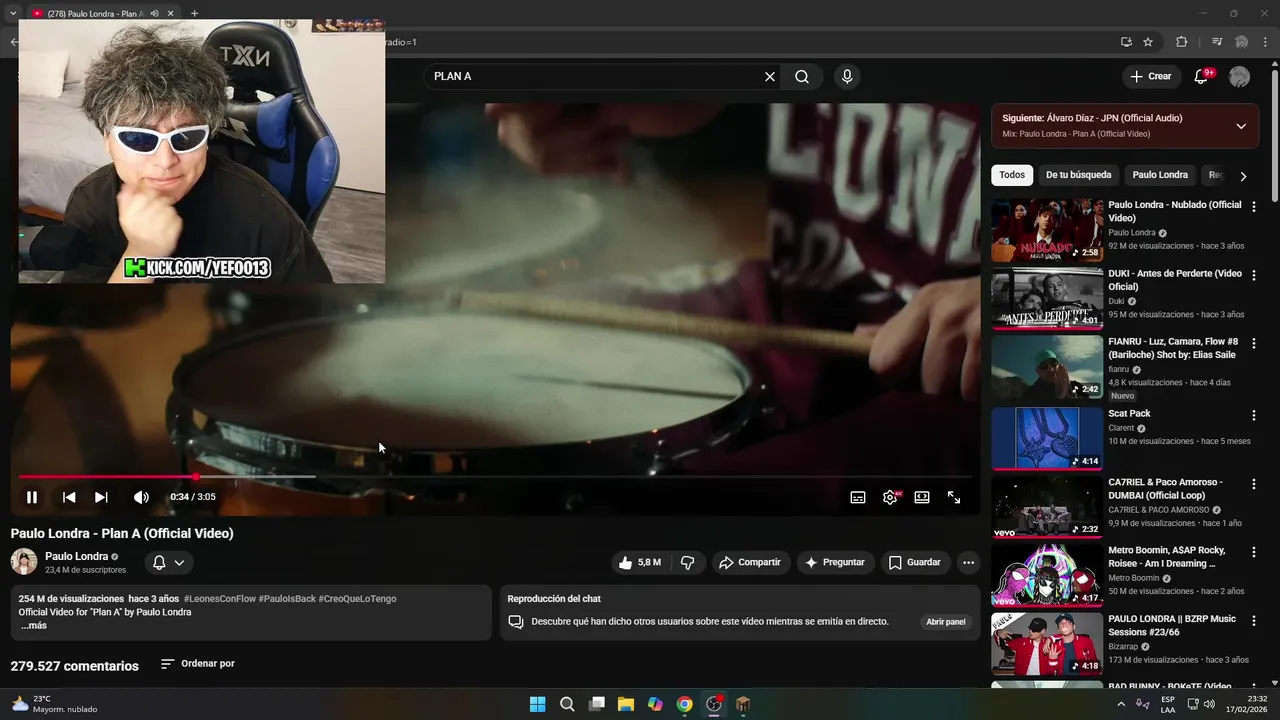
Task: Pause the video with the pause button
Action: tap(32, 497)
